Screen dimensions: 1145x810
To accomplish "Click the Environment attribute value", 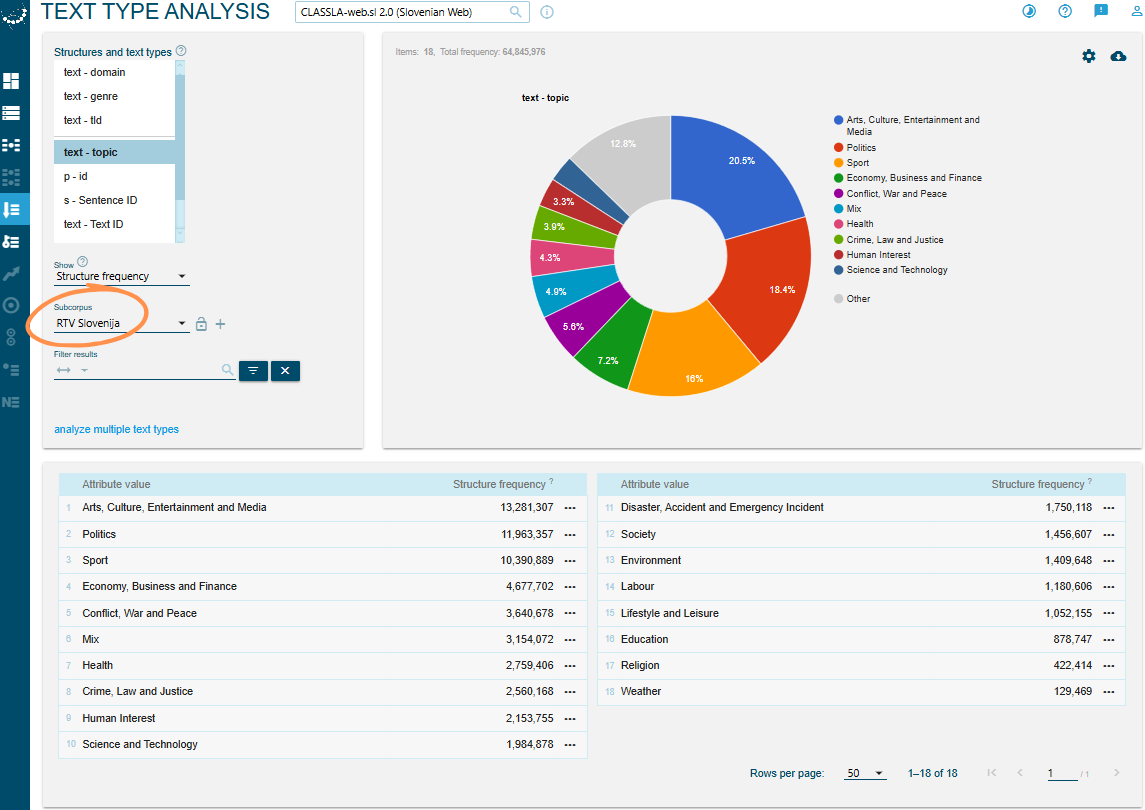I will point(651,560).
